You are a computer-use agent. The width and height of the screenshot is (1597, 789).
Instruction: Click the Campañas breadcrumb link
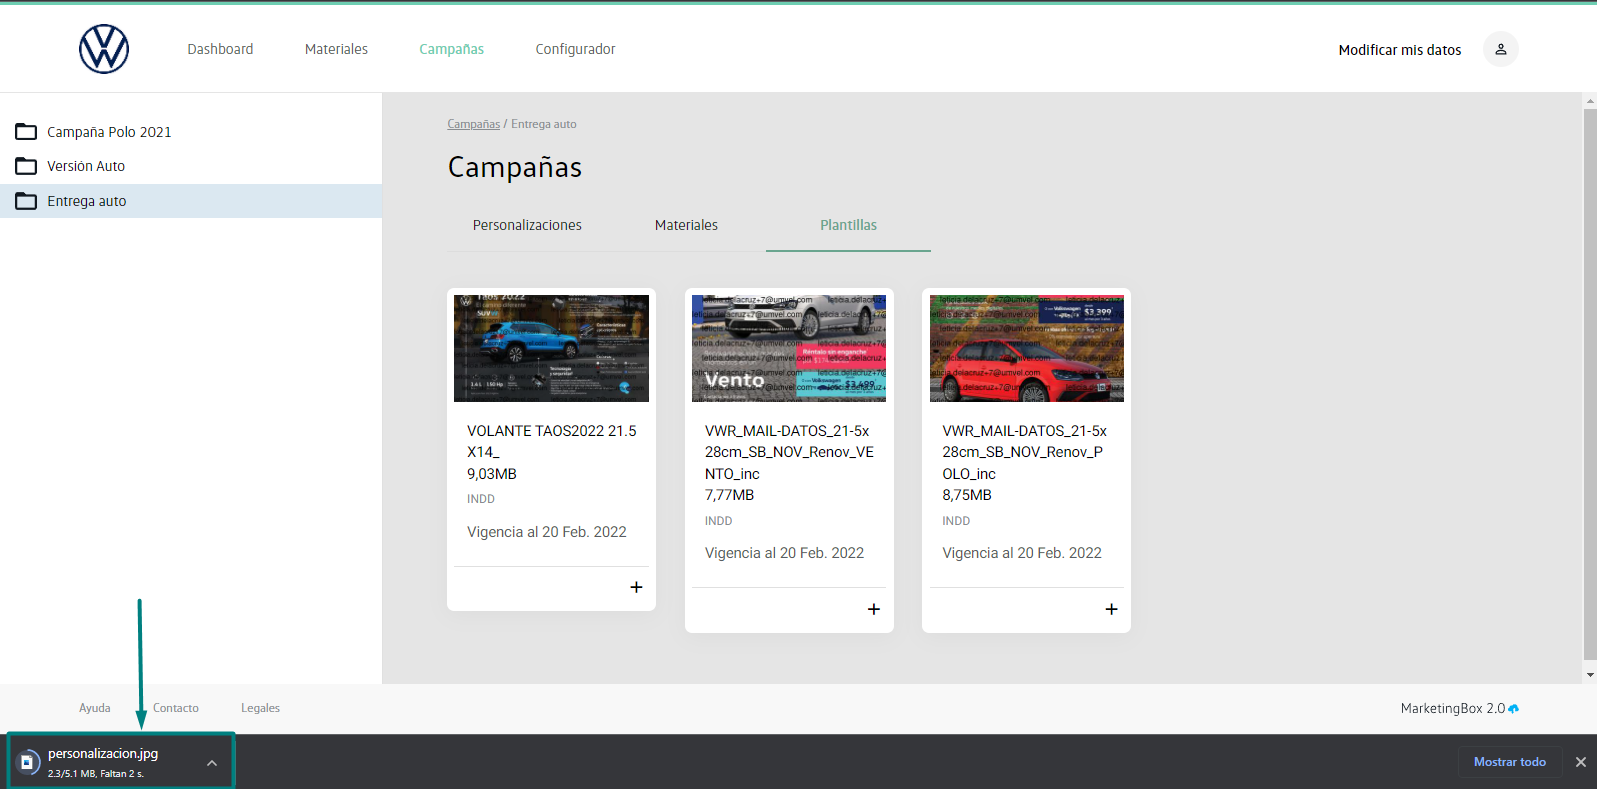tap(473, 124)
